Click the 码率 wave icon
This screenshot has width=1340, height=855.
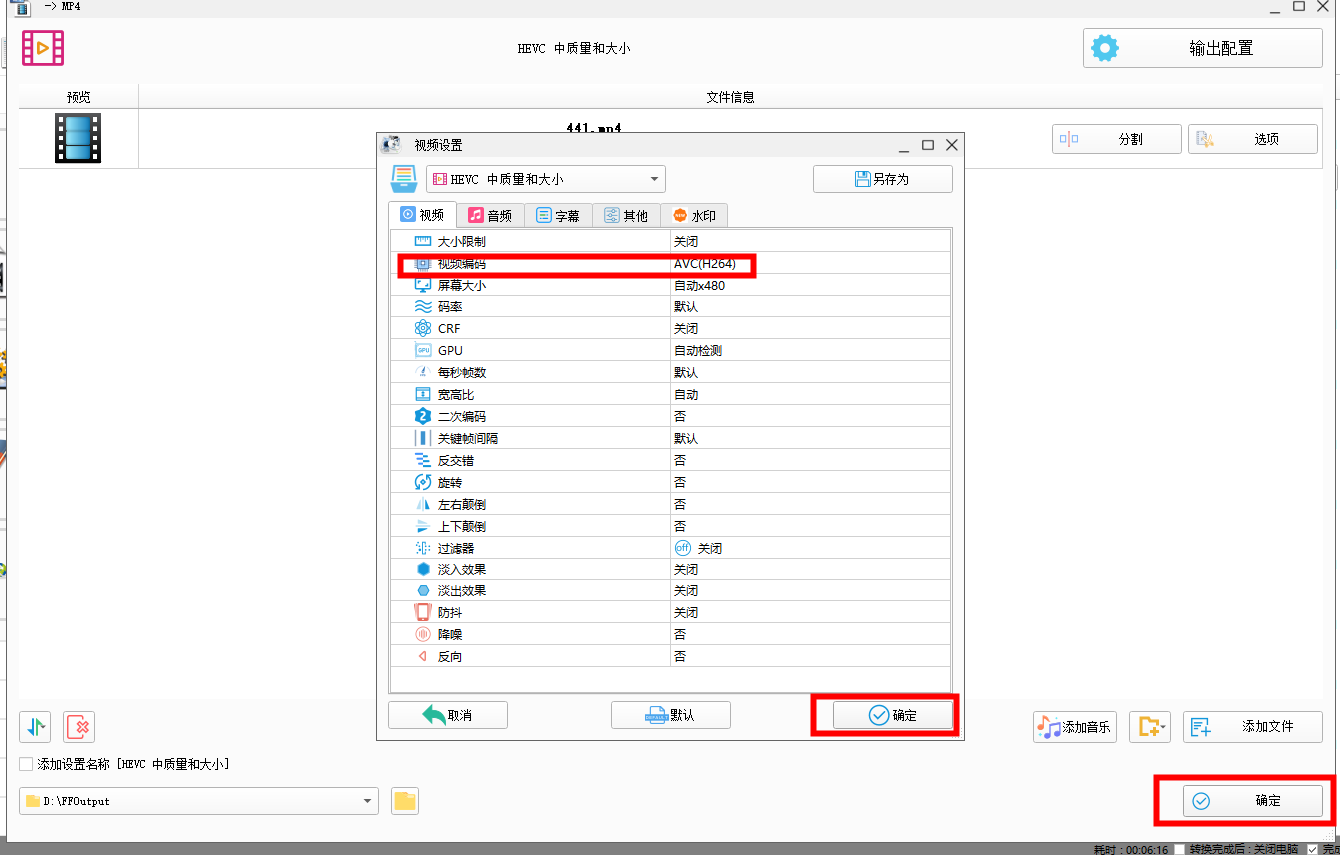422,307
